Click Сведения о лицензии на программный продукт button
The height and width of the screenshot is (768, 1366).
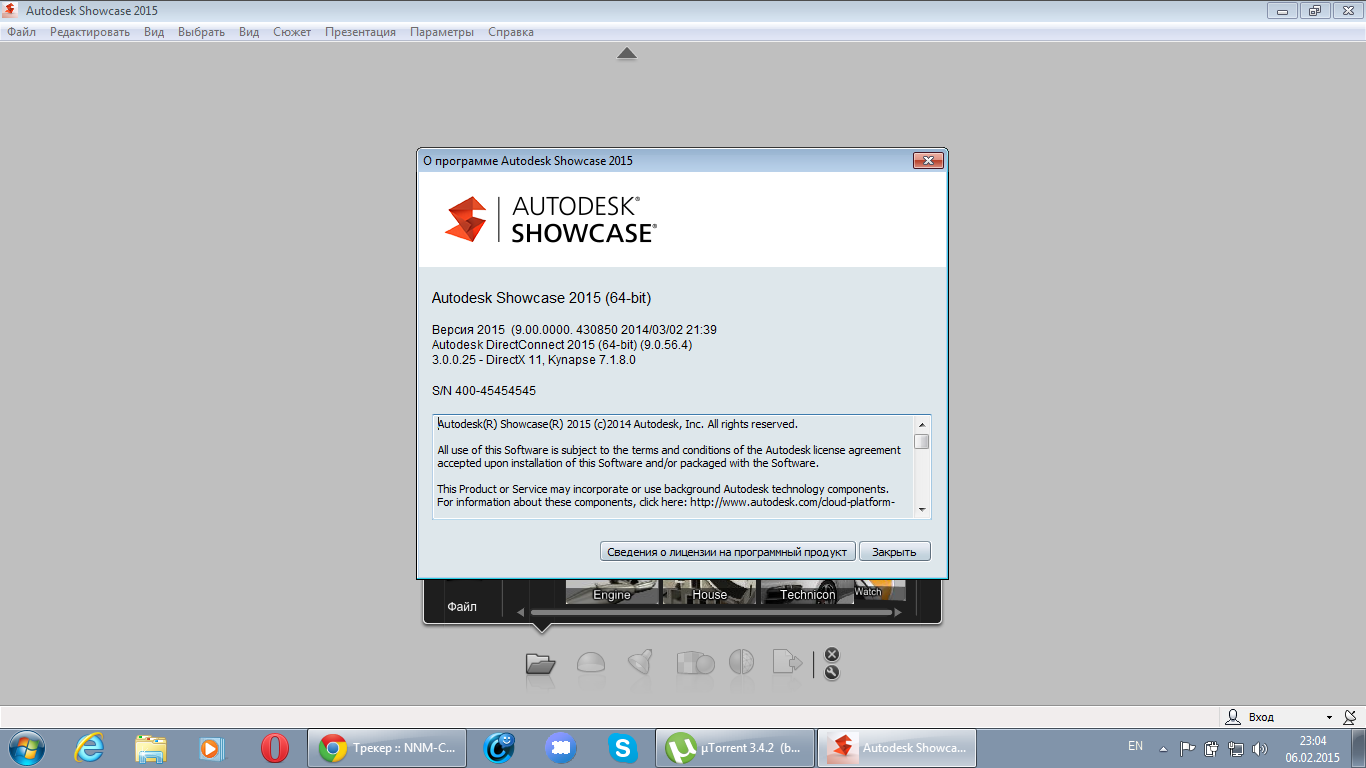point(727,552)
